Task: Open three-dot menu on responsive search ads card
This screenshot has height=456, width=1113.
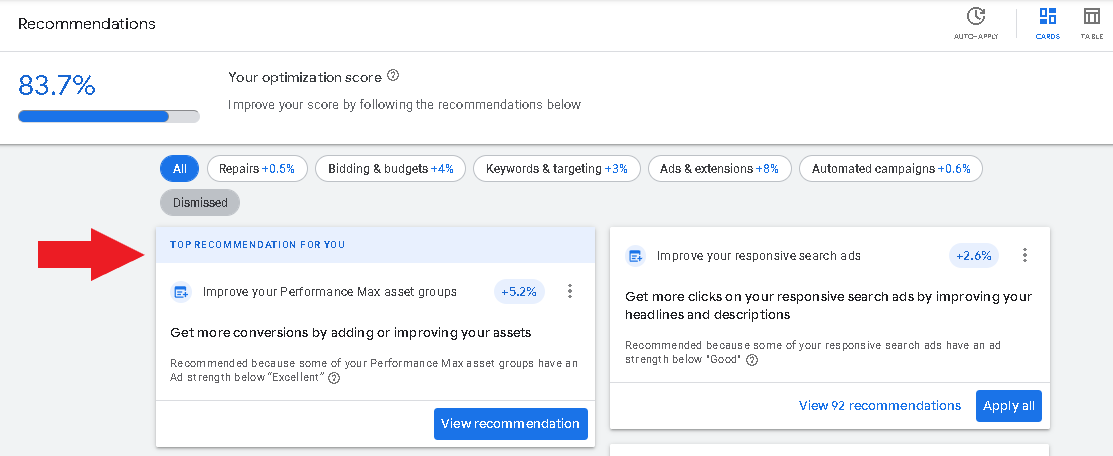Action: [1024, 256]
